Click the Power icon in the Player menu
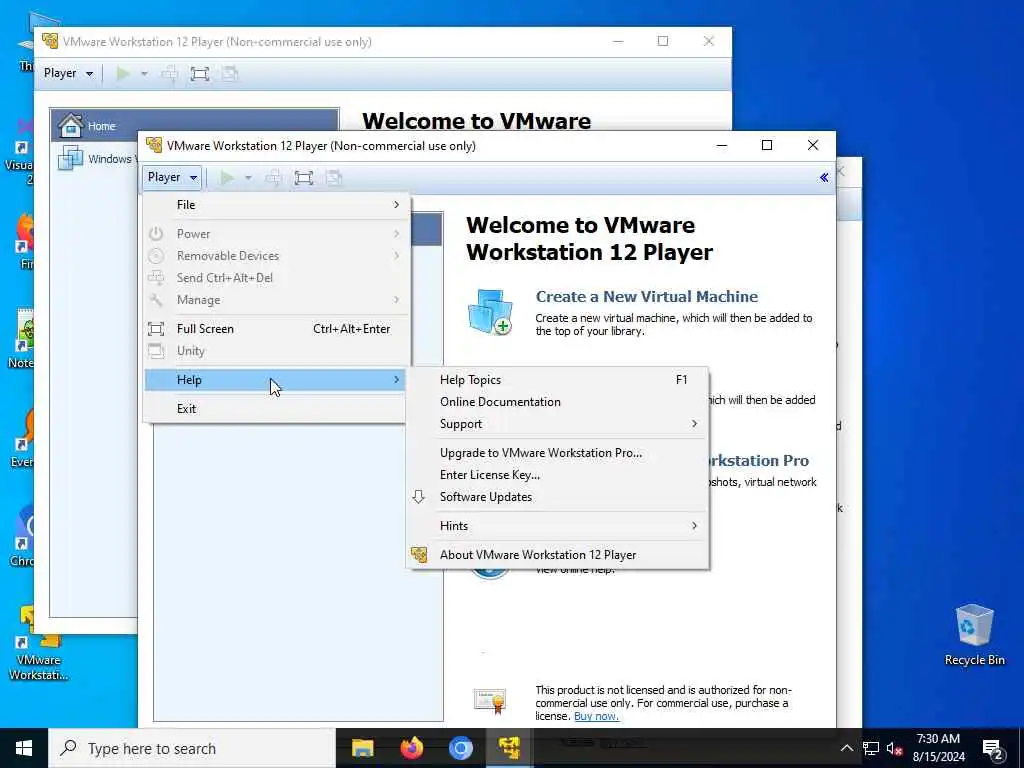 coord(155,233)
